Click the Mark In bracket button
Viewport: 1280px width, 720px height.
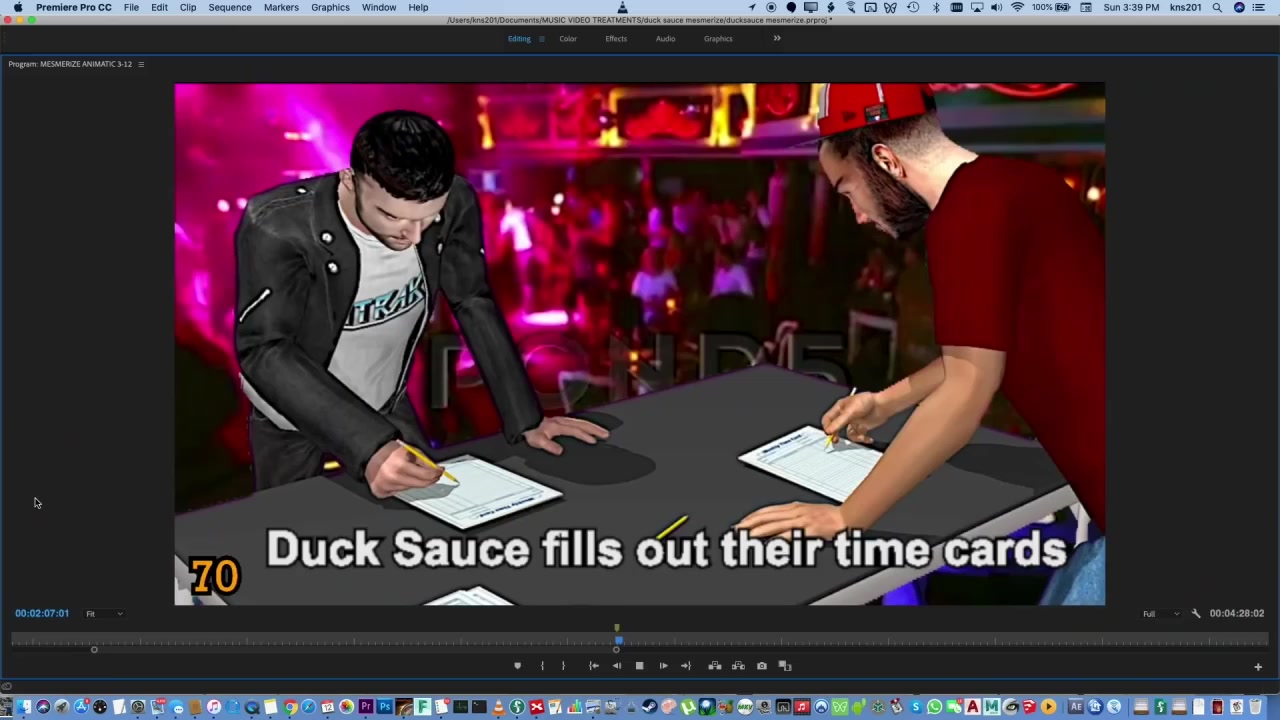pos(542,666)
